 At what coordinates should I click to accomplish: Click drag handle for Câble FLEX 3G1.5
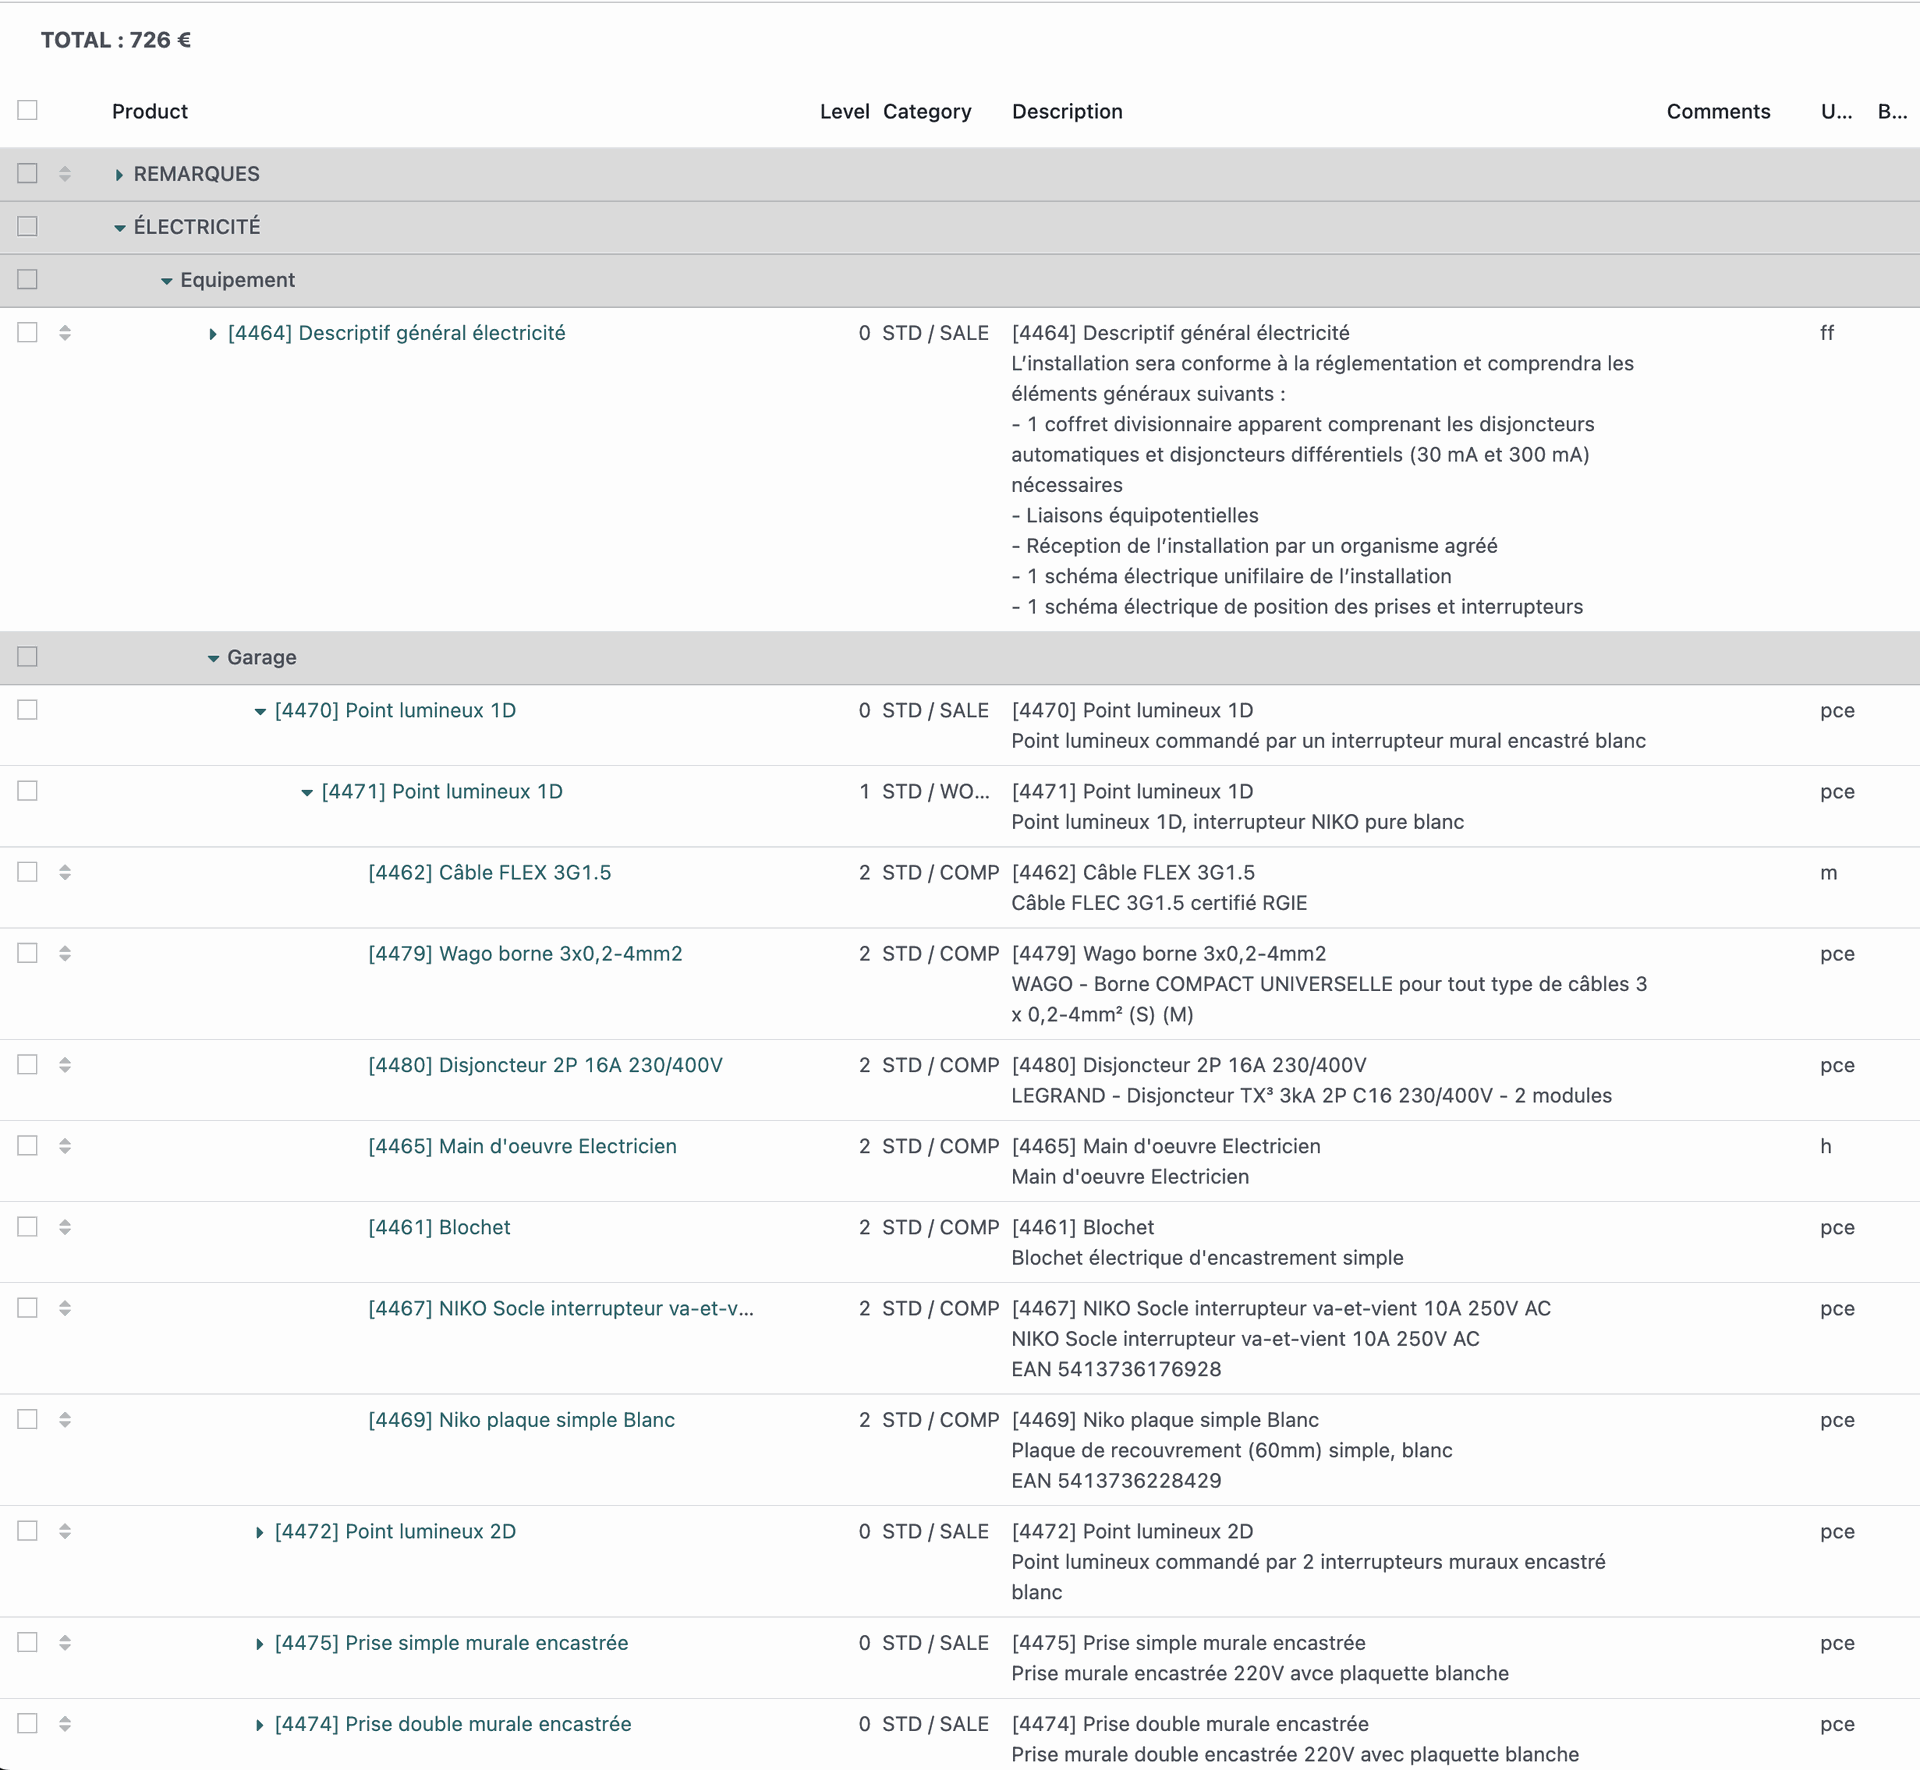coord(65,872)
